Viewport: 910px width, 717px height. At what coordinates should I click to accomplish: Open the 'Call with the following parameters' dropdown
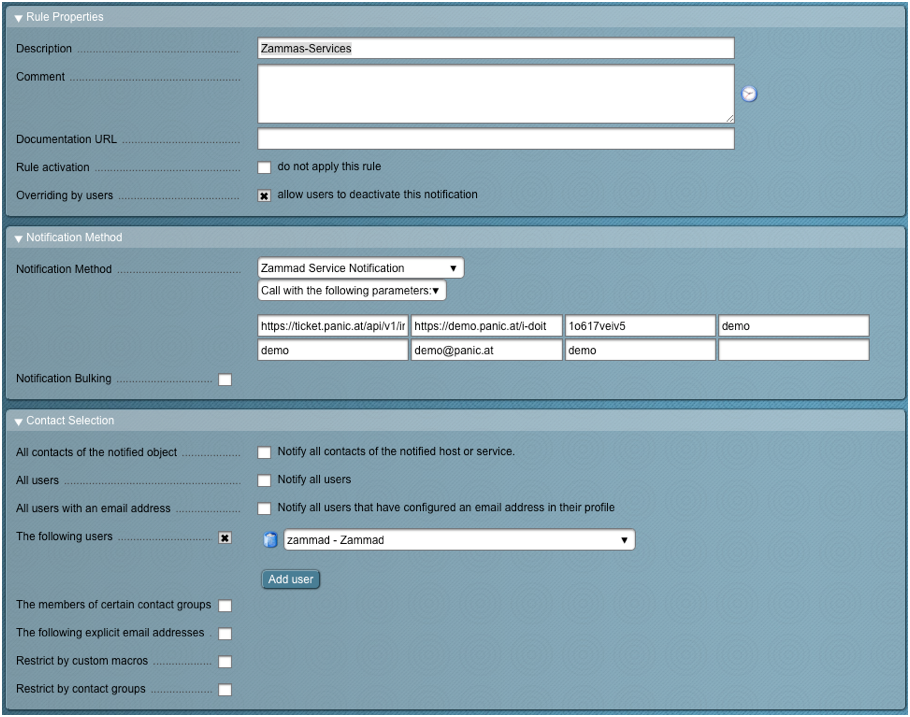point(352,290)
